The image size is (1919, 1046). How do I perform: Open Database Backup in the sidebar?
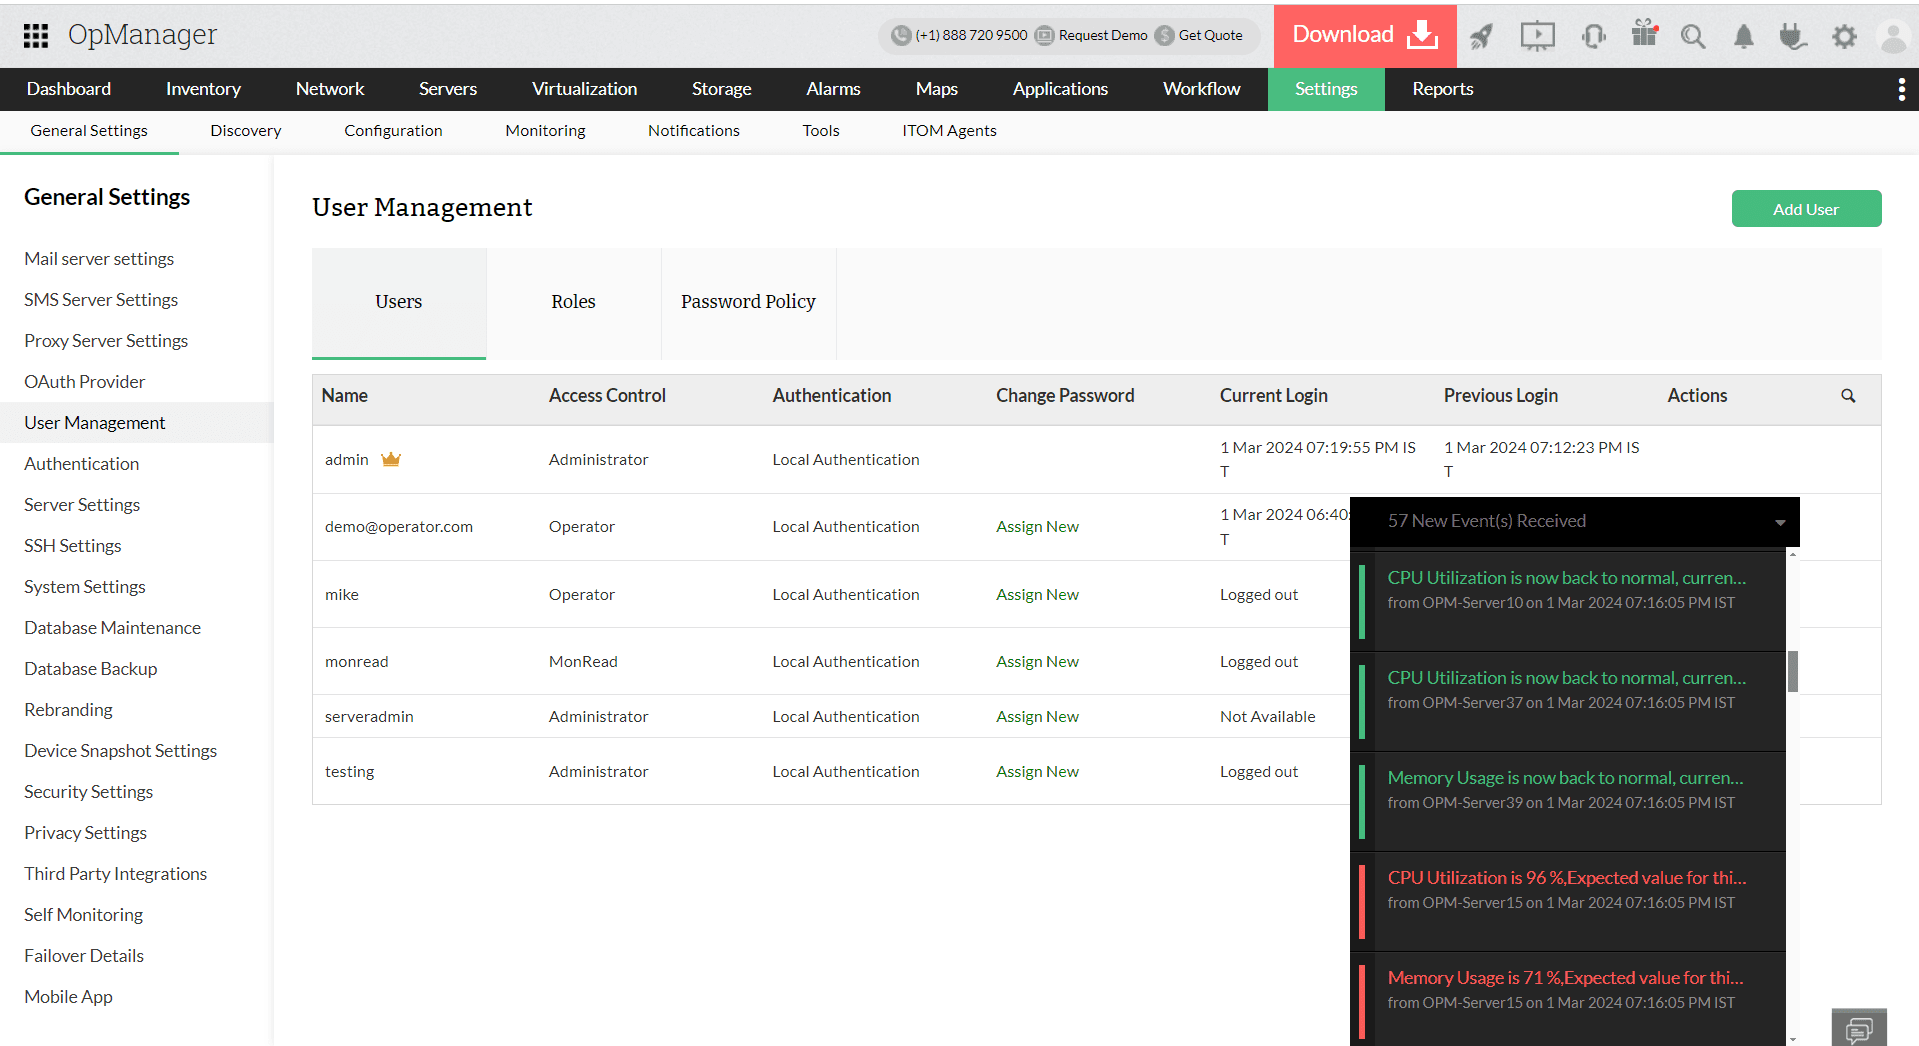pos(91,669)
